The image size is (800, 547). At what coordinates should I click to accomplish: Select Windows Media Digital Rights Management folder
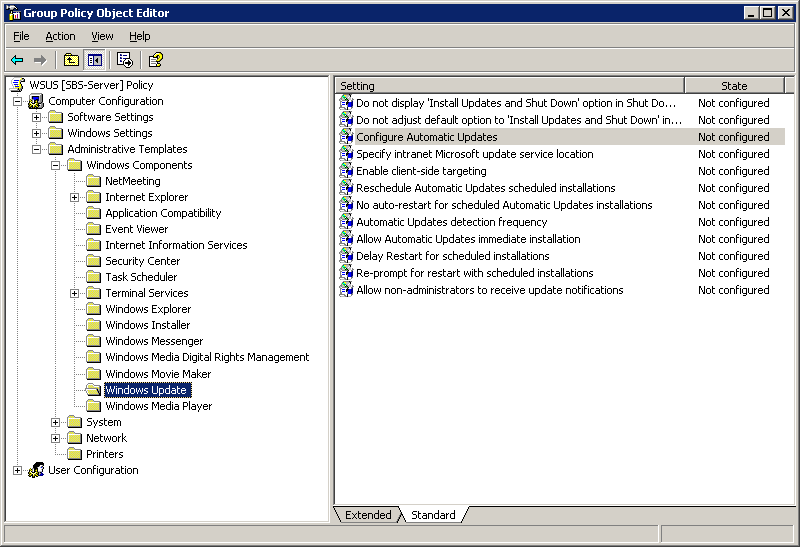(x=207, y=357)
